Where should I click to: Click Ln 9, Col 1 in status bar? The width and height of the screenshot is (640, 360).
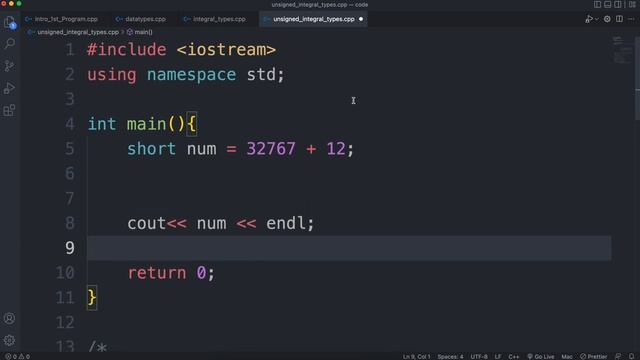(416, 356)
